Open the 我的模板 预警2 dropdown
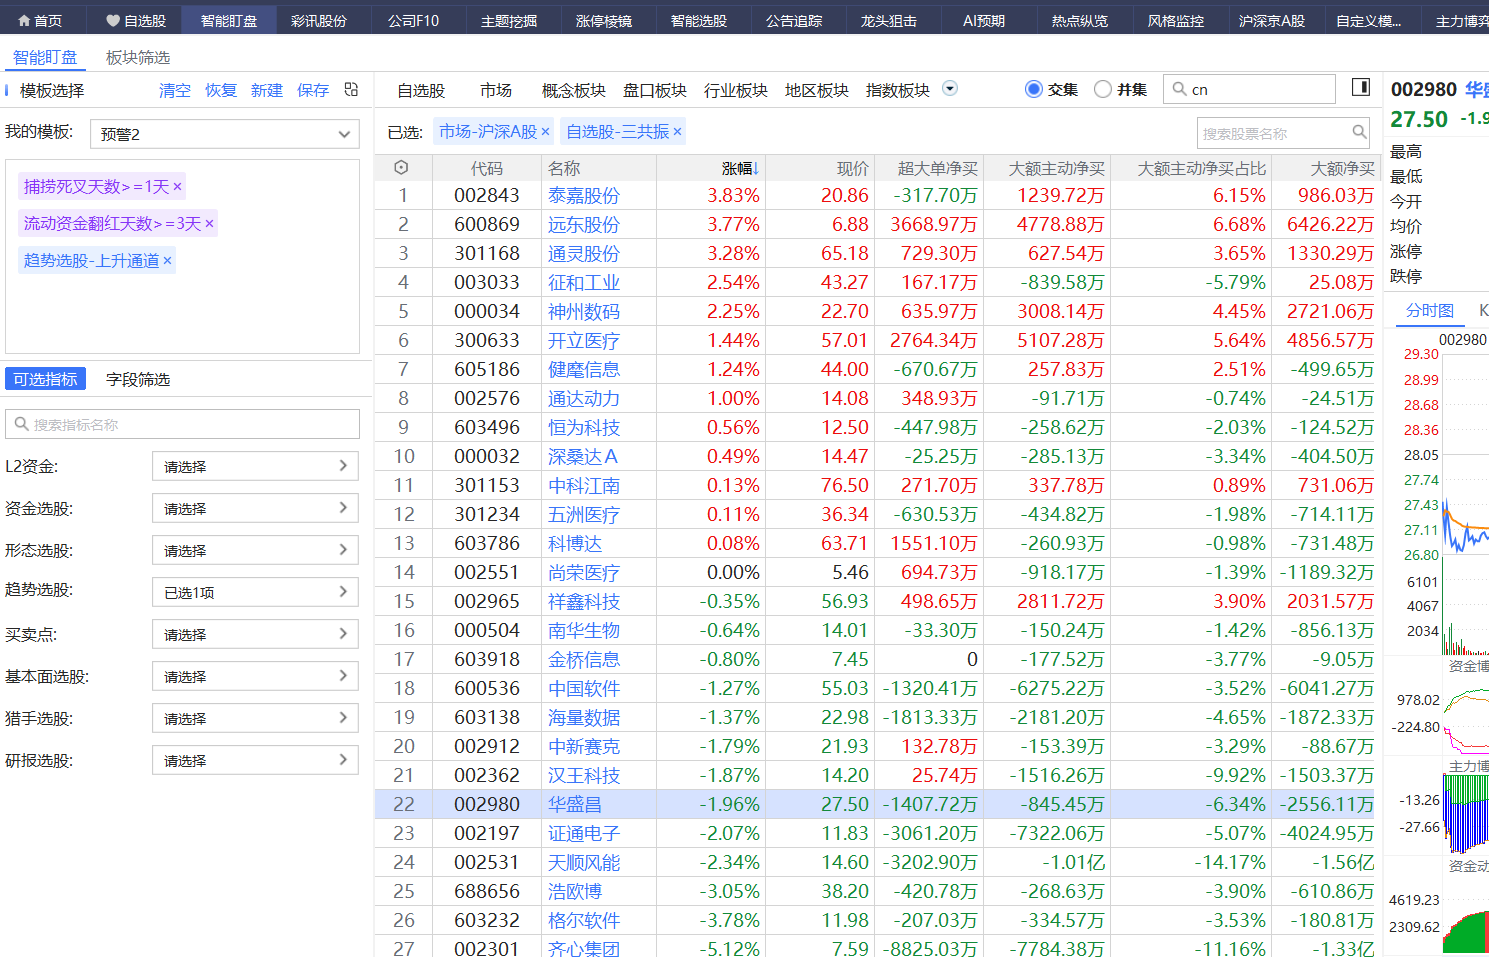1489x957 pixels. point(225,134)
